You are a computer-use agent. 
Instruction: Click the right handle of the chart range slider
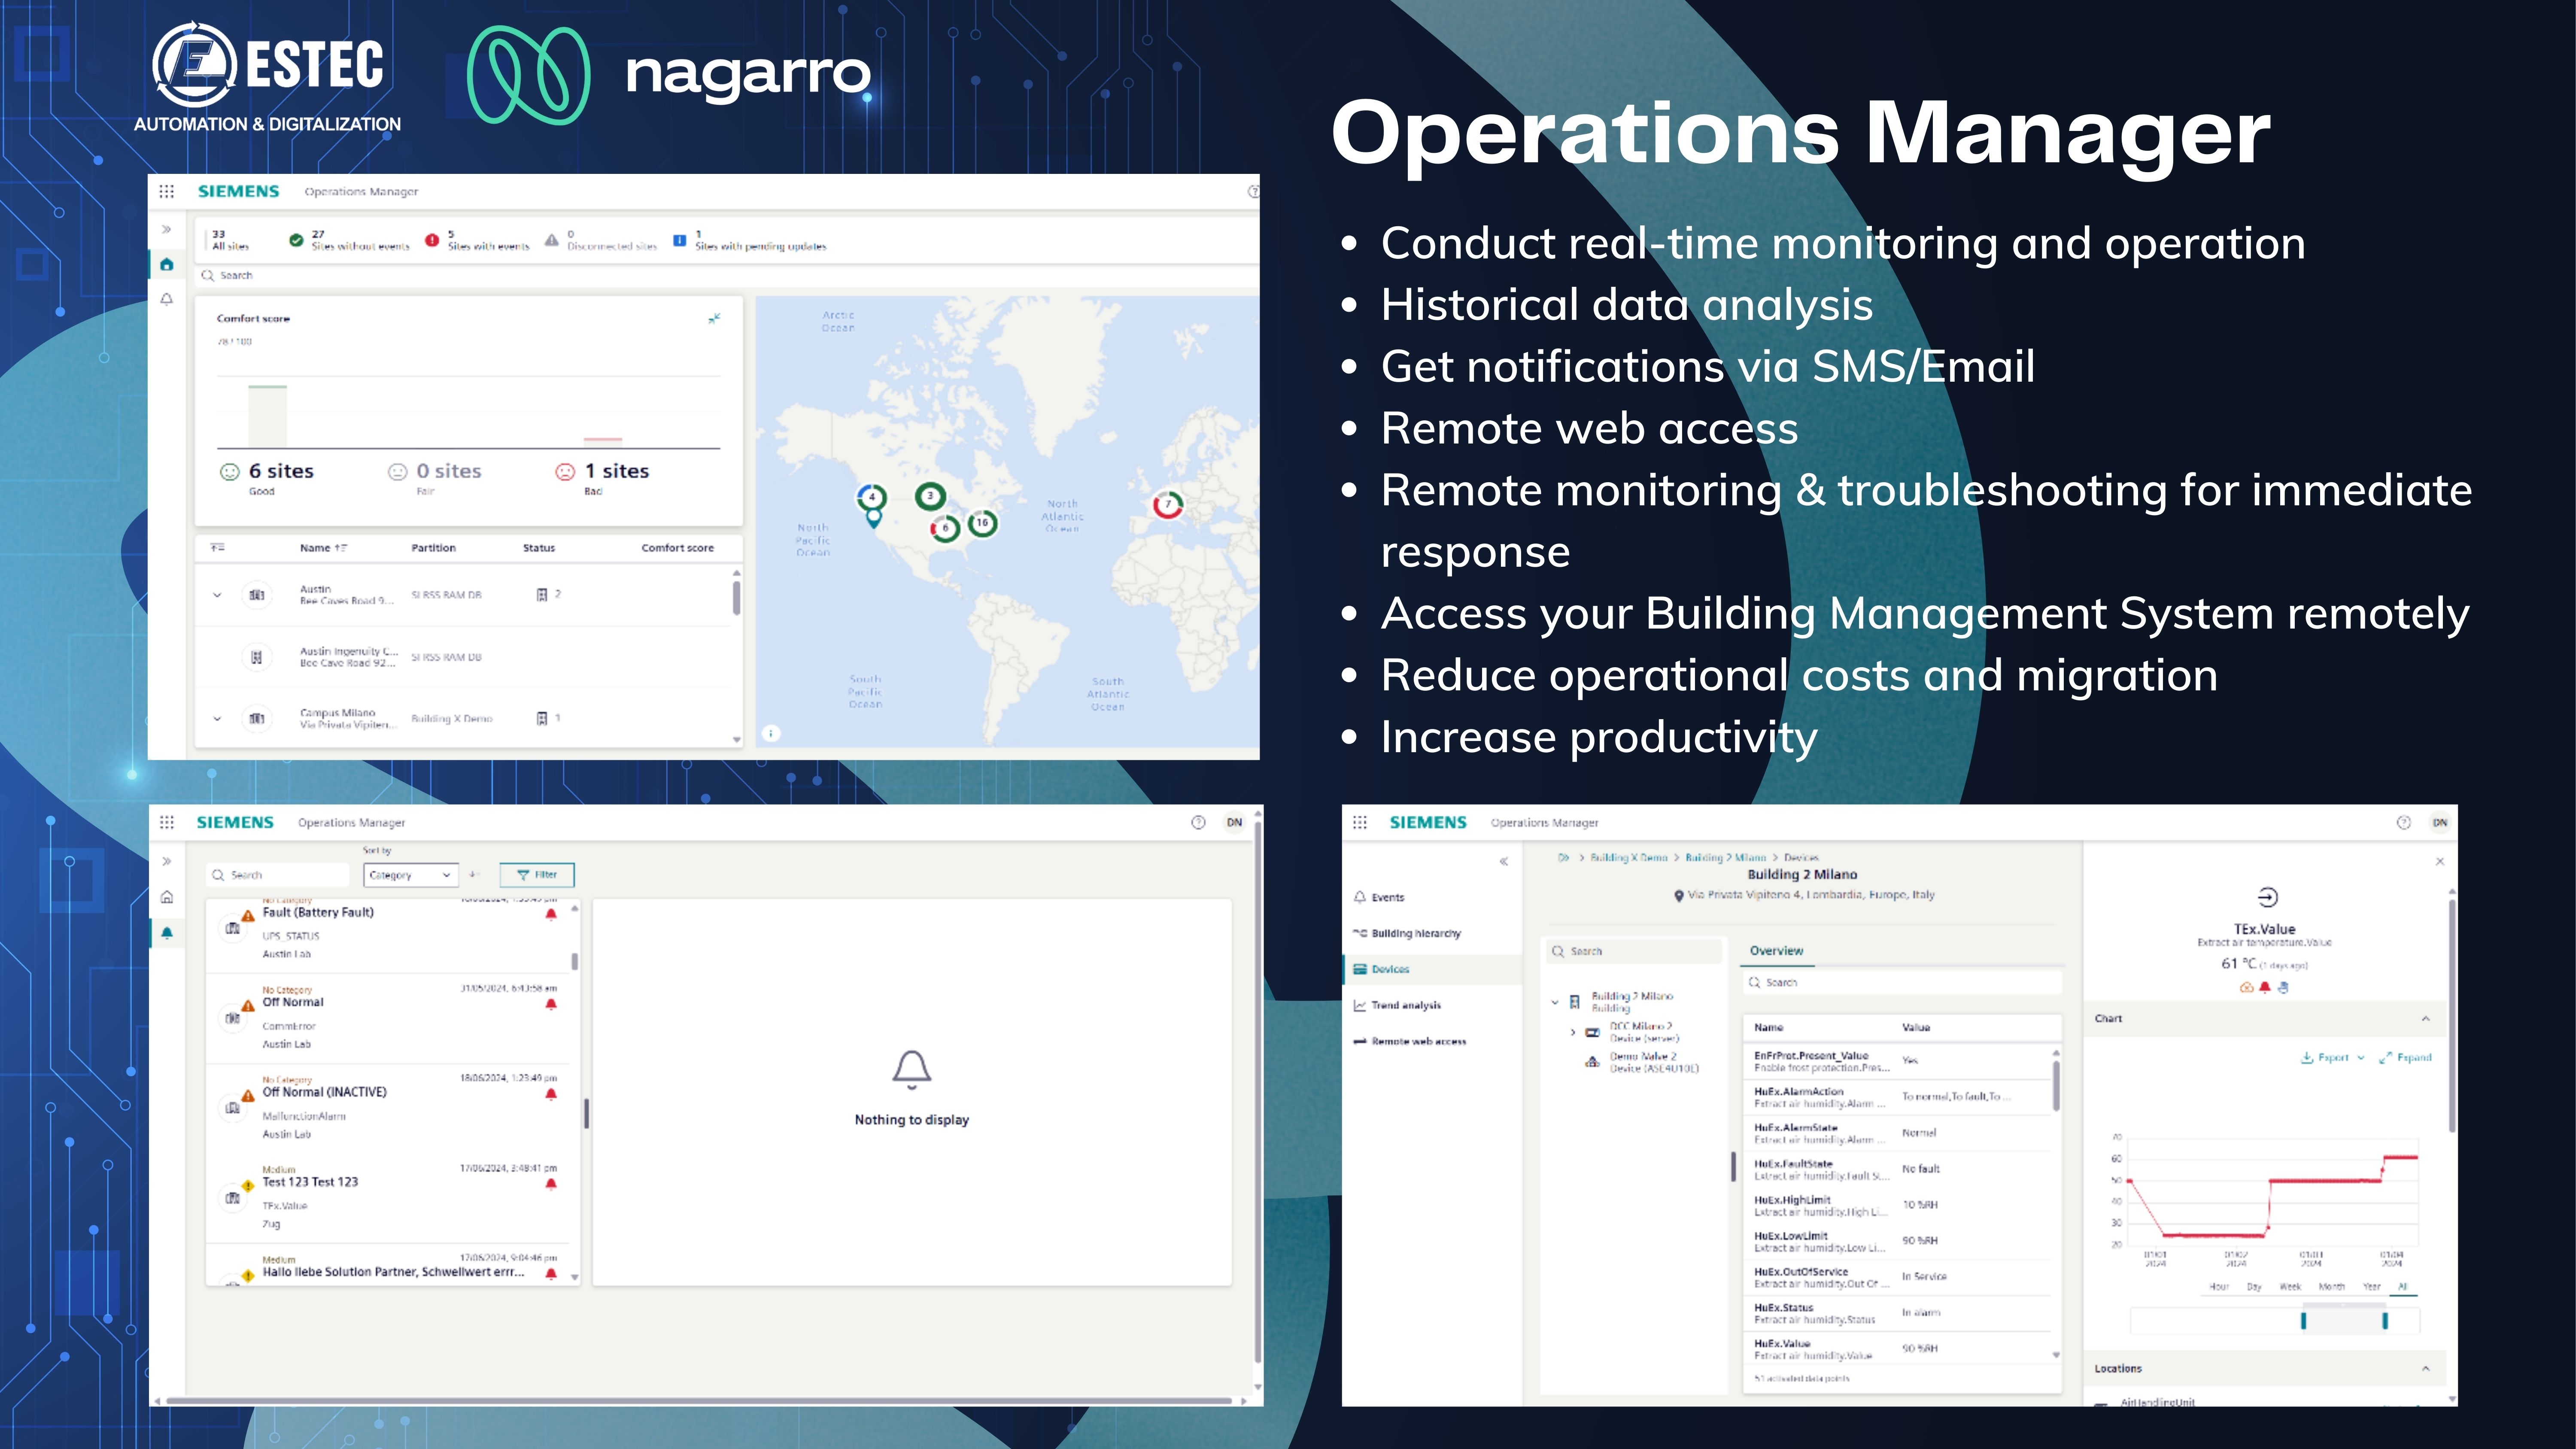tap(2385, 1321)
